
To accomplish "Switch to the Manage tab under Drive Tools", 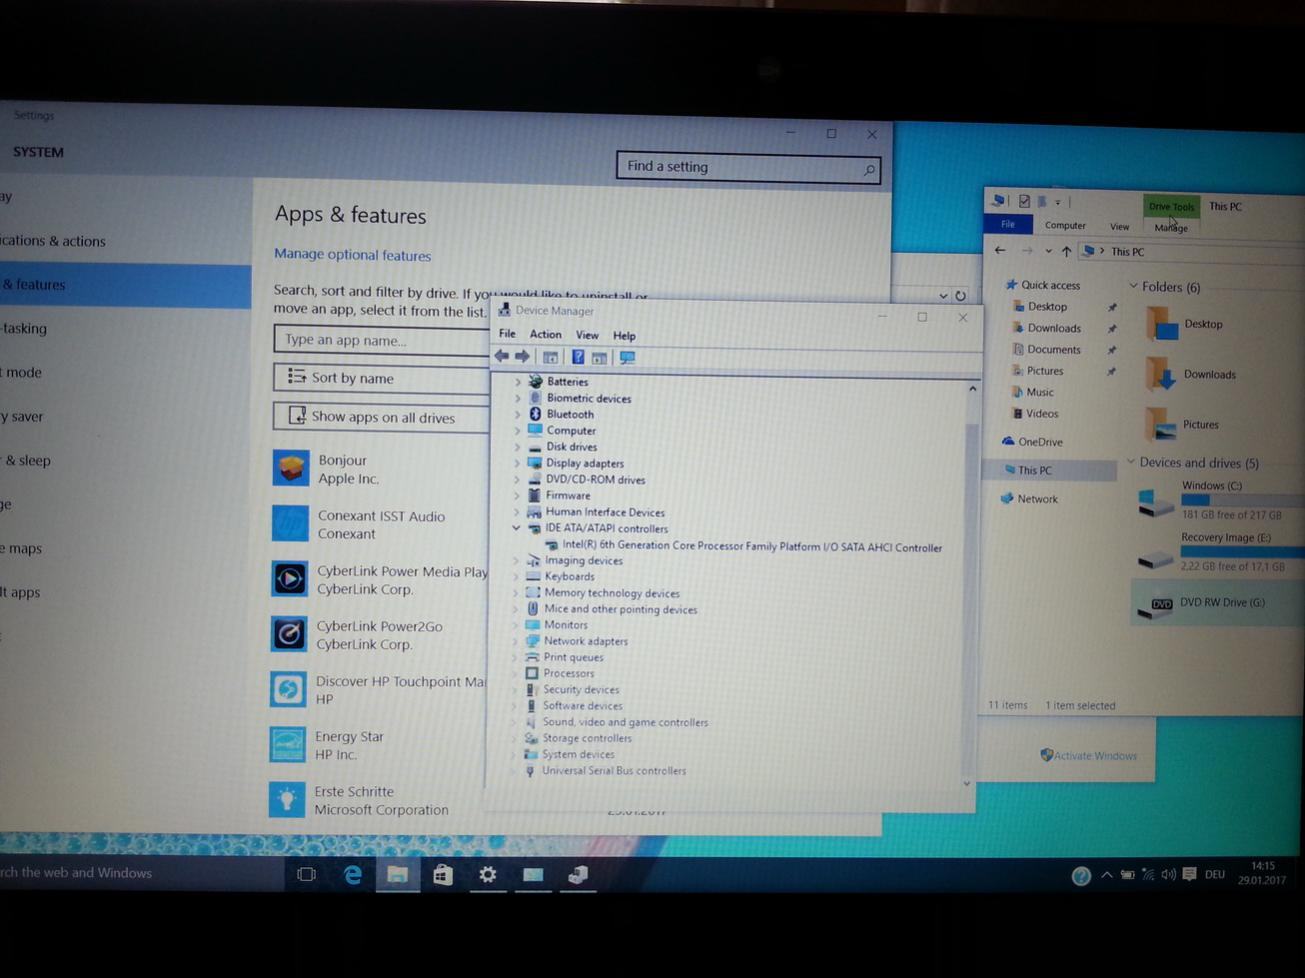I will 1171,228.
